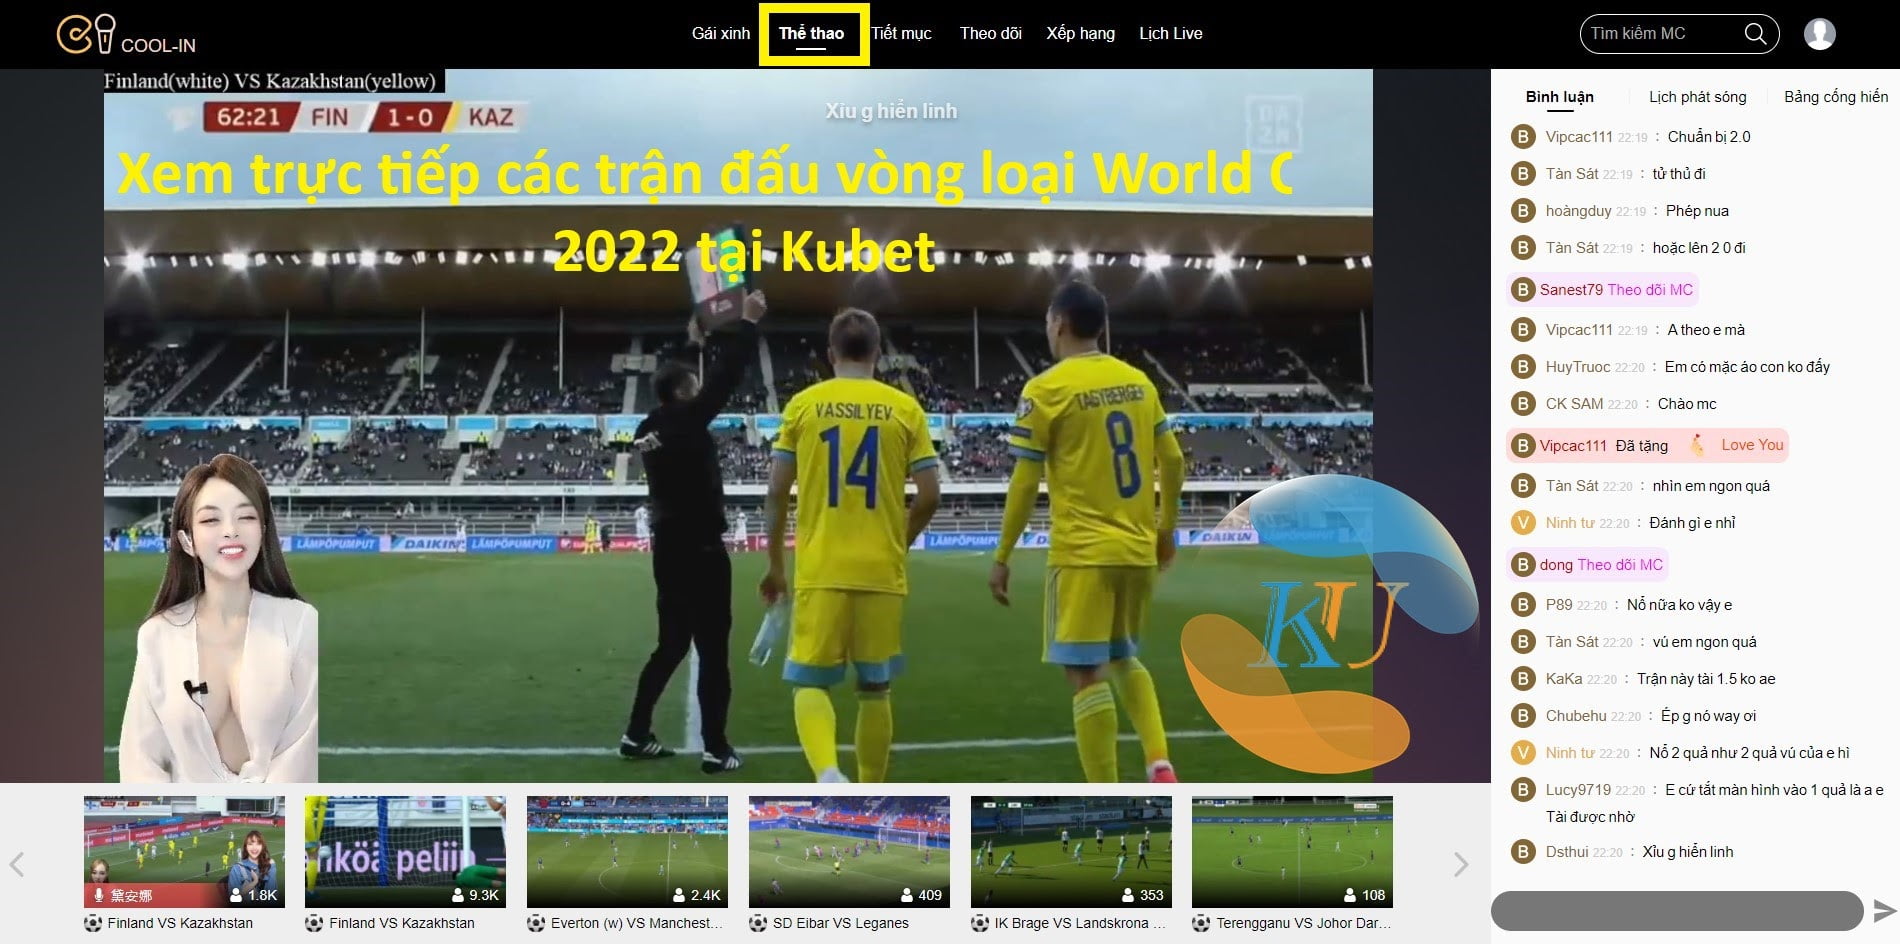Open the Tiết mục menu
Screen dimensions: 1900x944
(x=901, y=33)
